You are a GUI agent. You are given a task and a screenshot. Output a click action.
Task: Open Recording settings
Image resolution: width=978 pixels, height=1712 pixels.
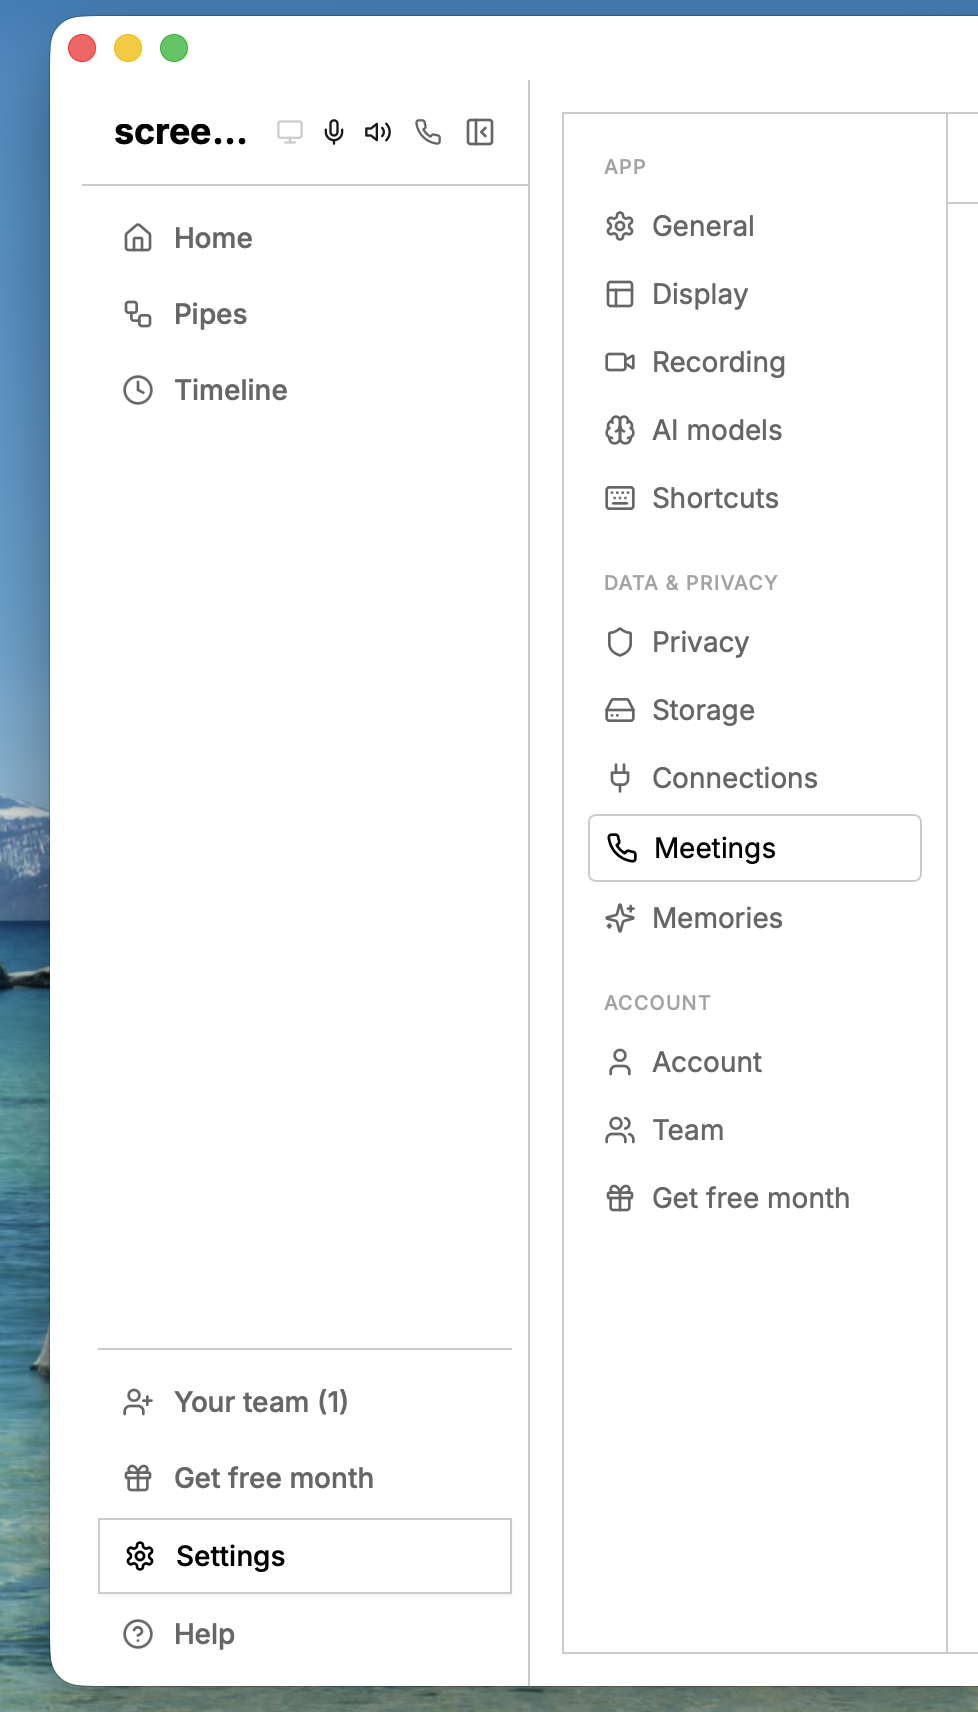tap(718, 362)
